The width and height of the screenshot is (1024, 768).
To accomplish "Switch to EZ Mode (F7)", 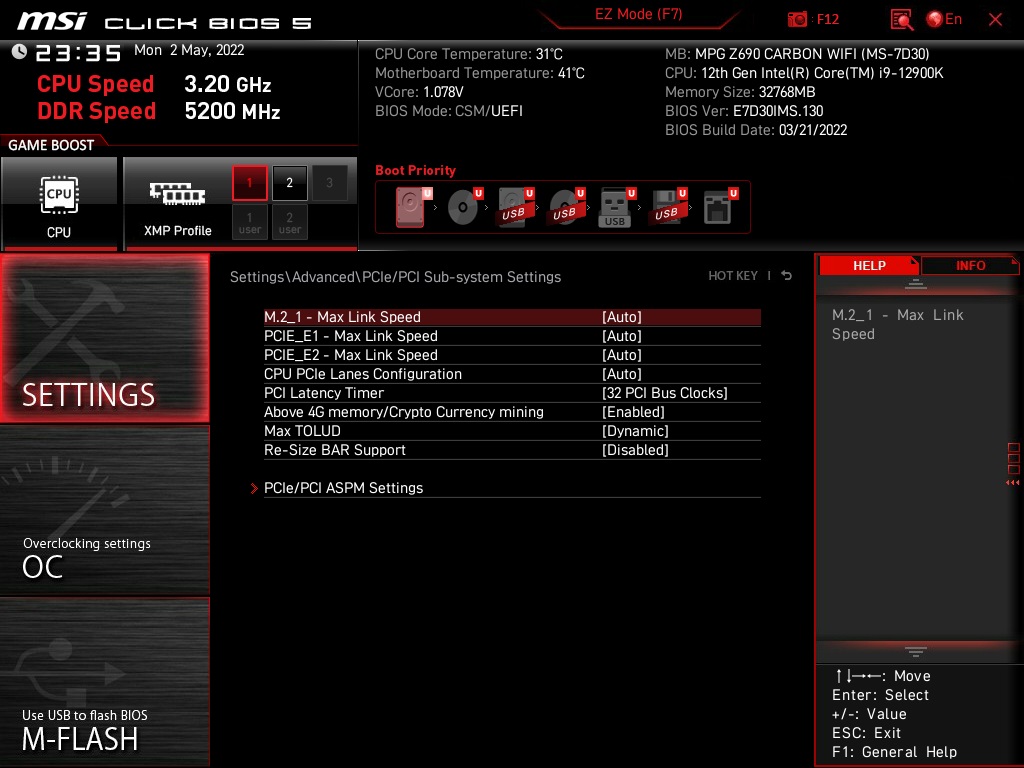I will click(x=639, y=14).
